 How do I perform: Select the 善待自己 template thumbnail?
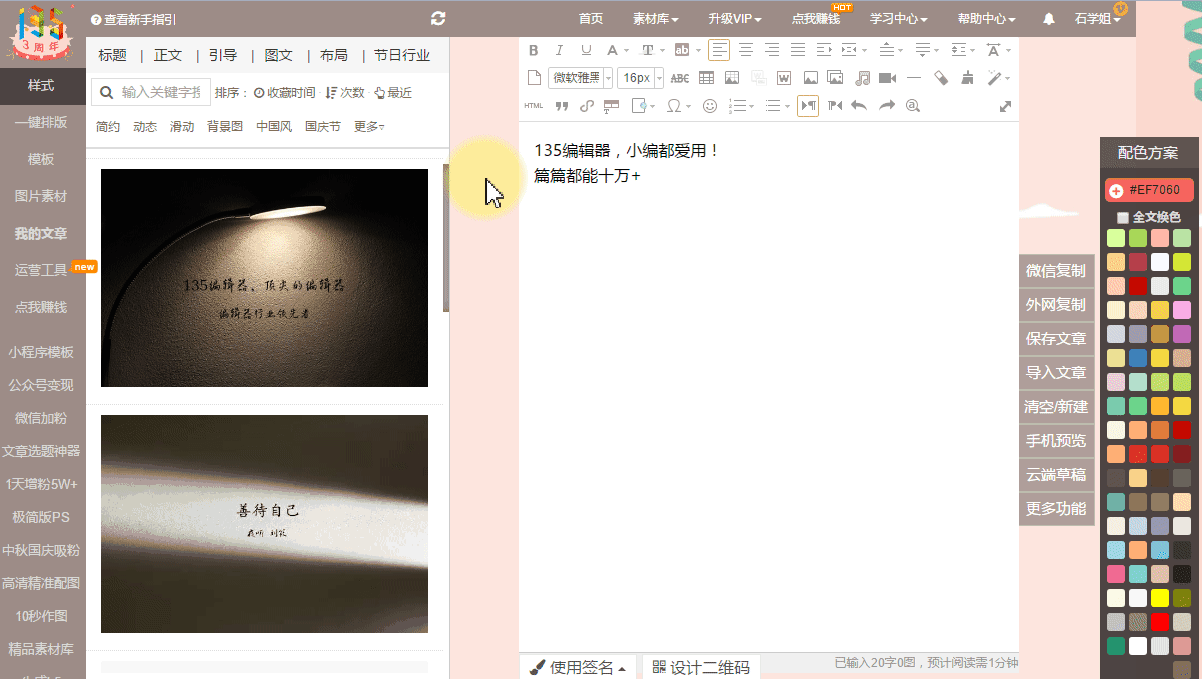pos(264,524)
